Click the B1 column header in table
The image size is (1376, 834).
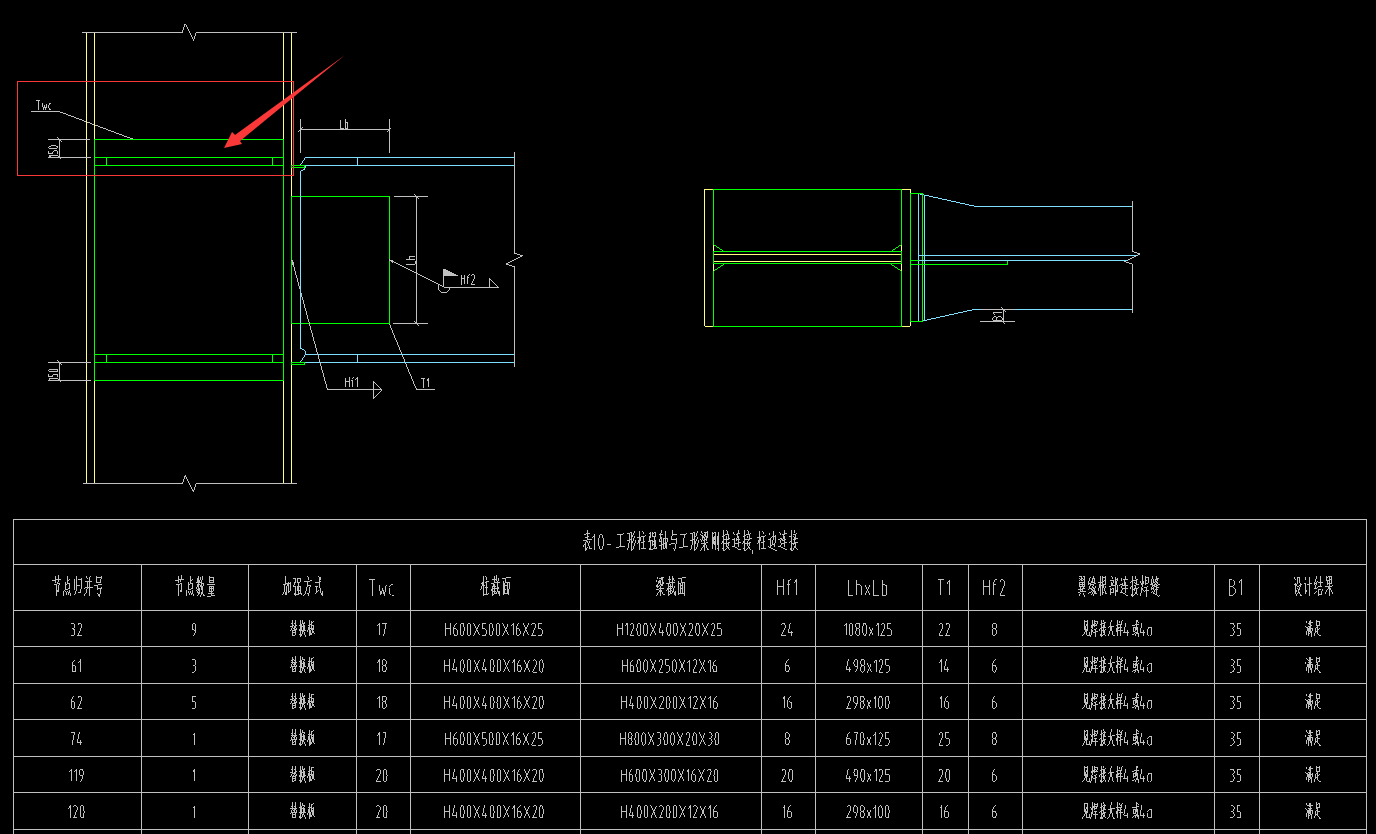coord(1236,588)
